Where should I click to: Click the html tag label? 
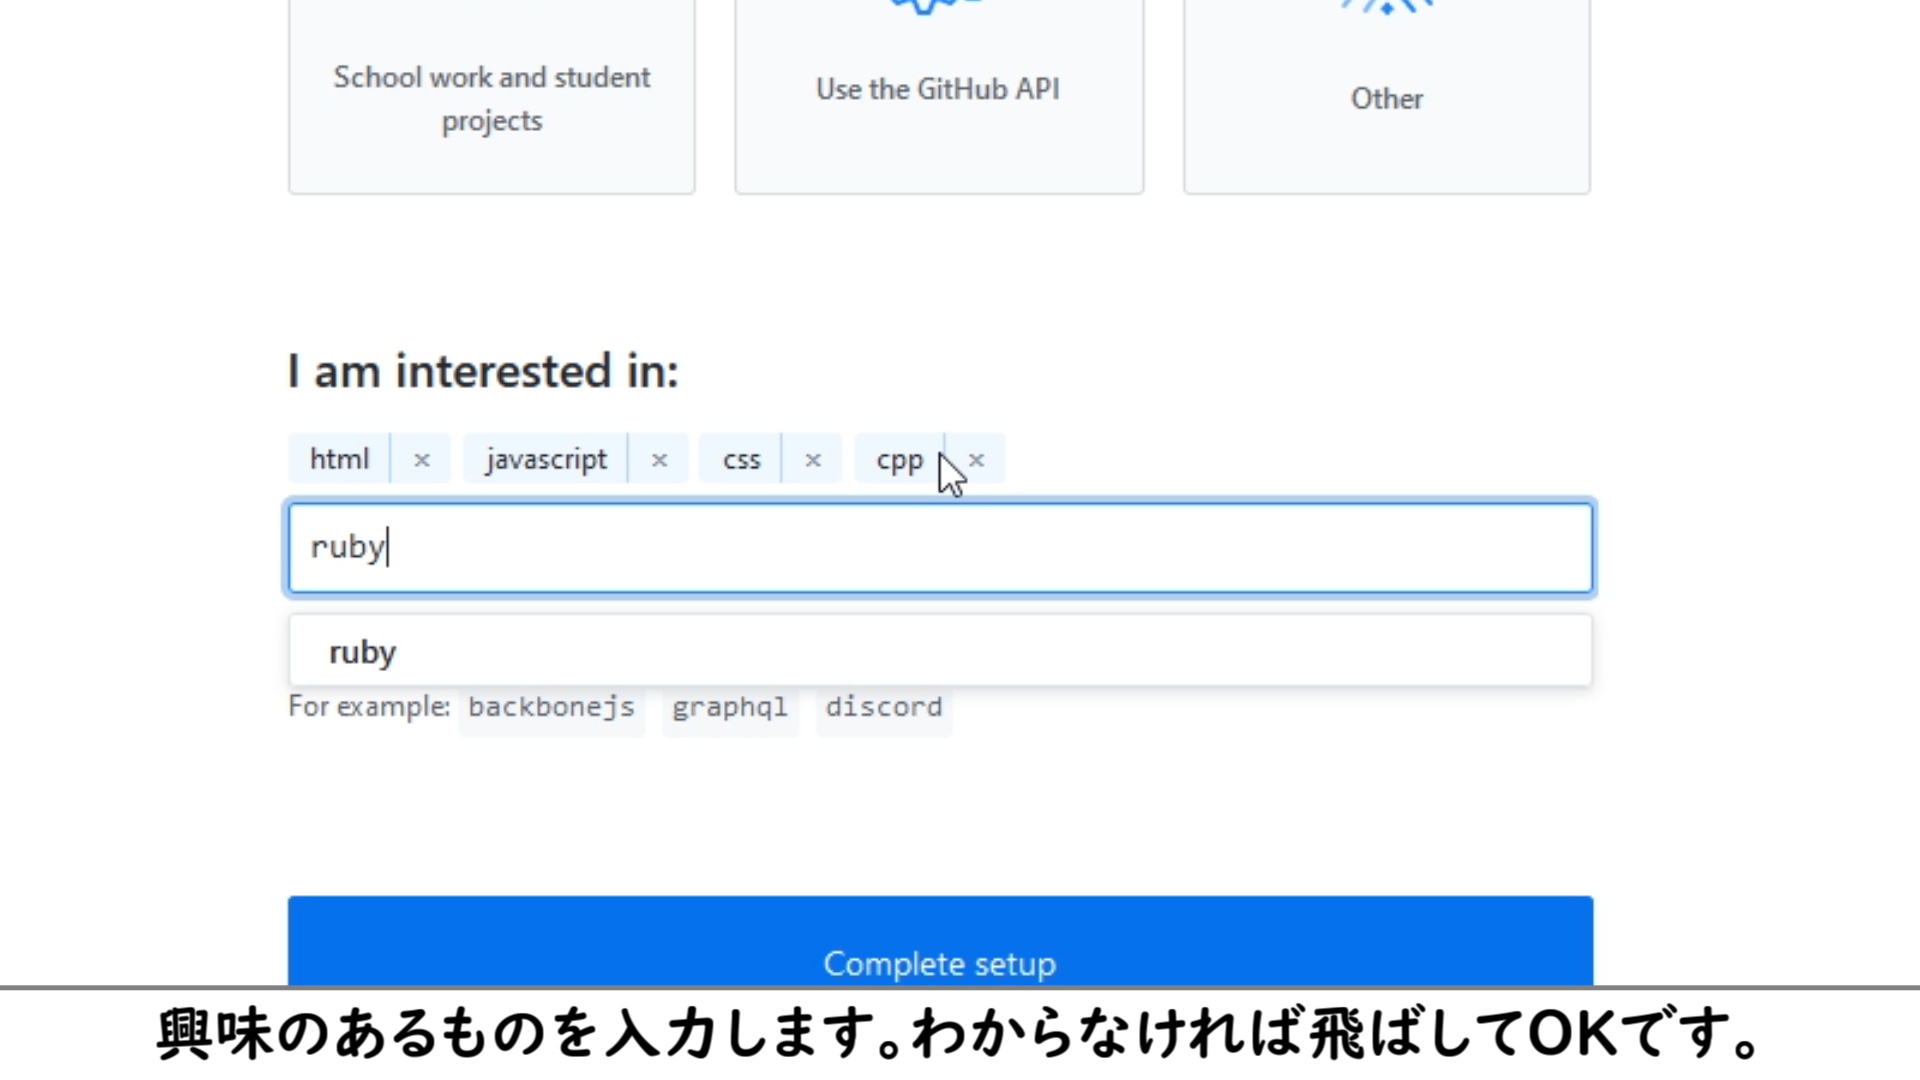pyautogui.click(x=339, y=460)
